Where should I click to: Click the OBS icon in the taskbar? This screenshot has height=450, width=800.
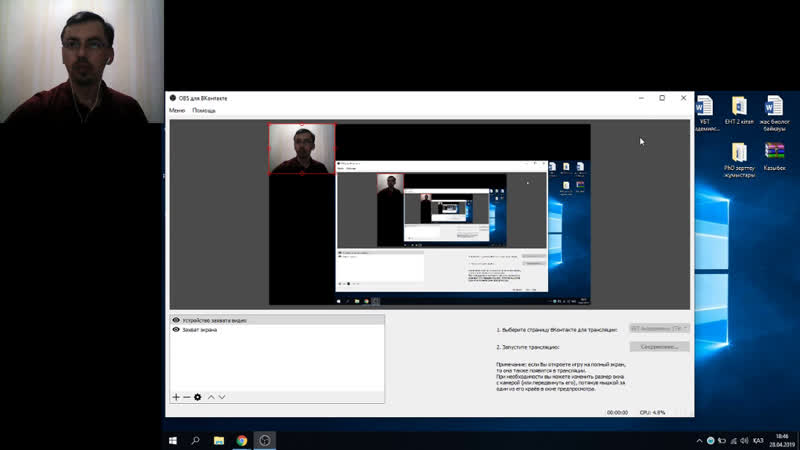coord(265,440)
